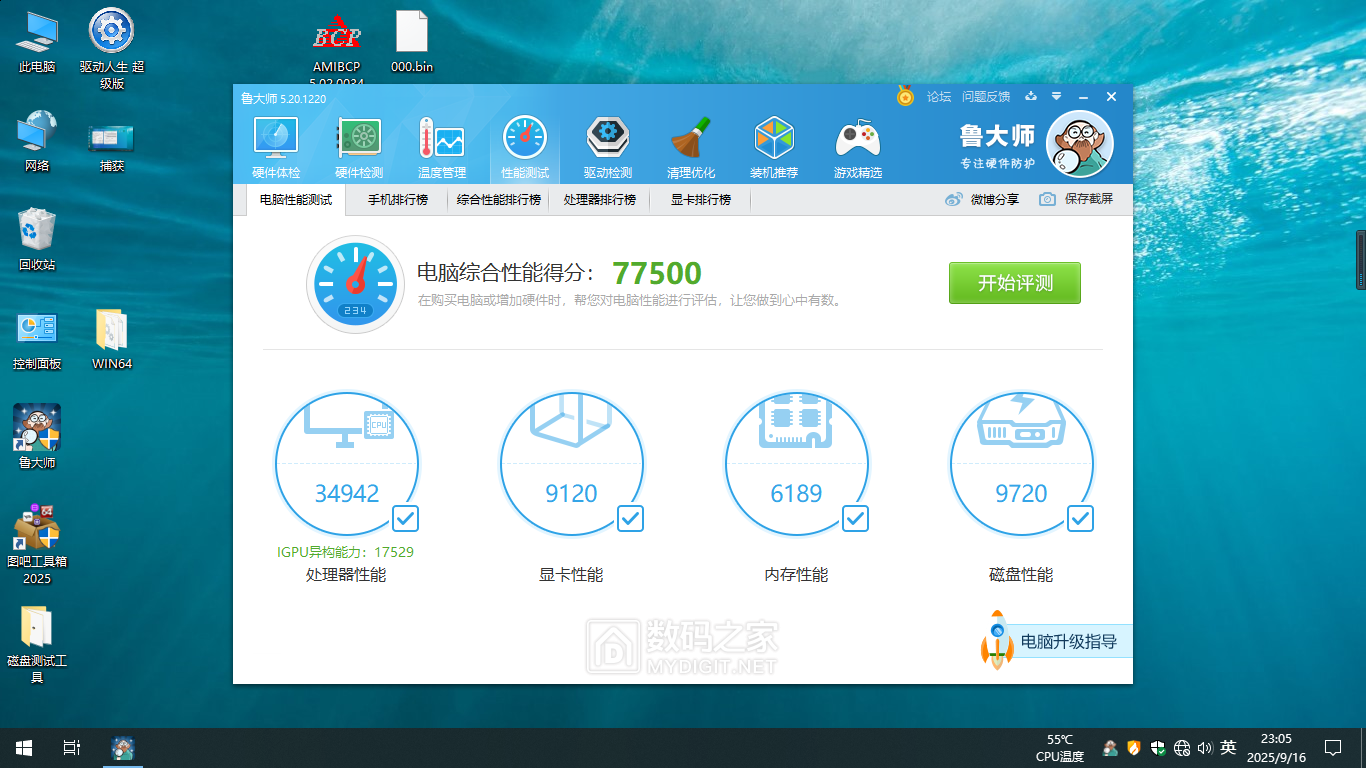Switch to the 显卡排行榜 tab
This screenshot has height=768, width=1366.
[701, 200]
